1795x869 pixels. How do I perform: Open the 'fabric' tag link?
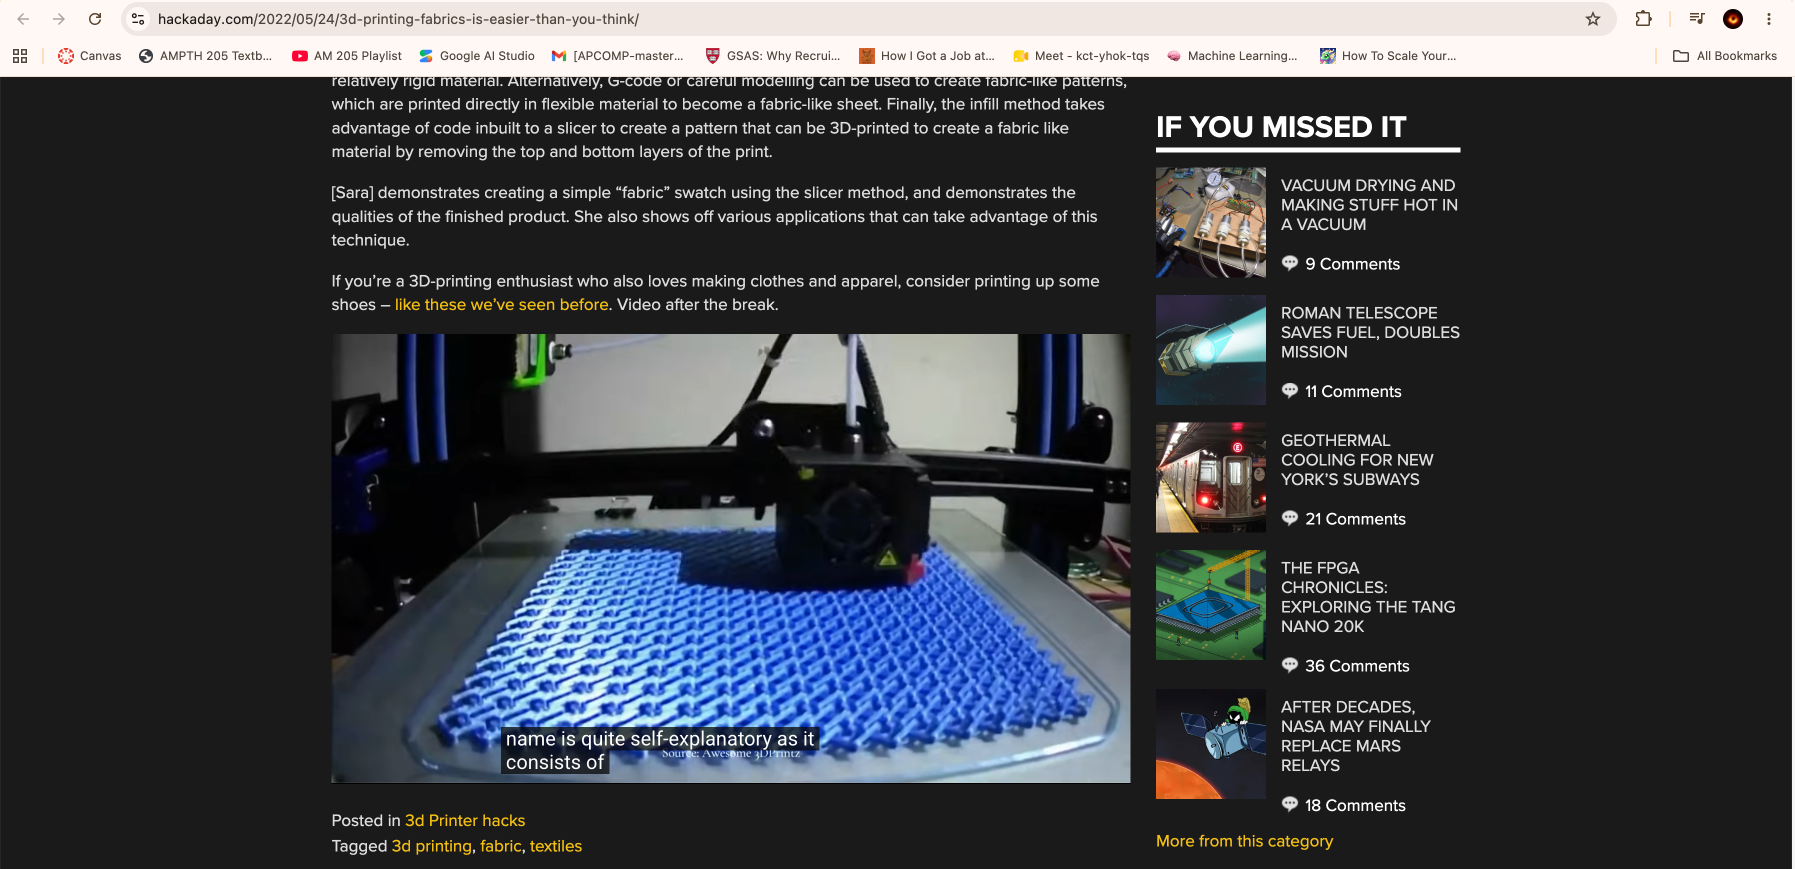tap(501, 846)
